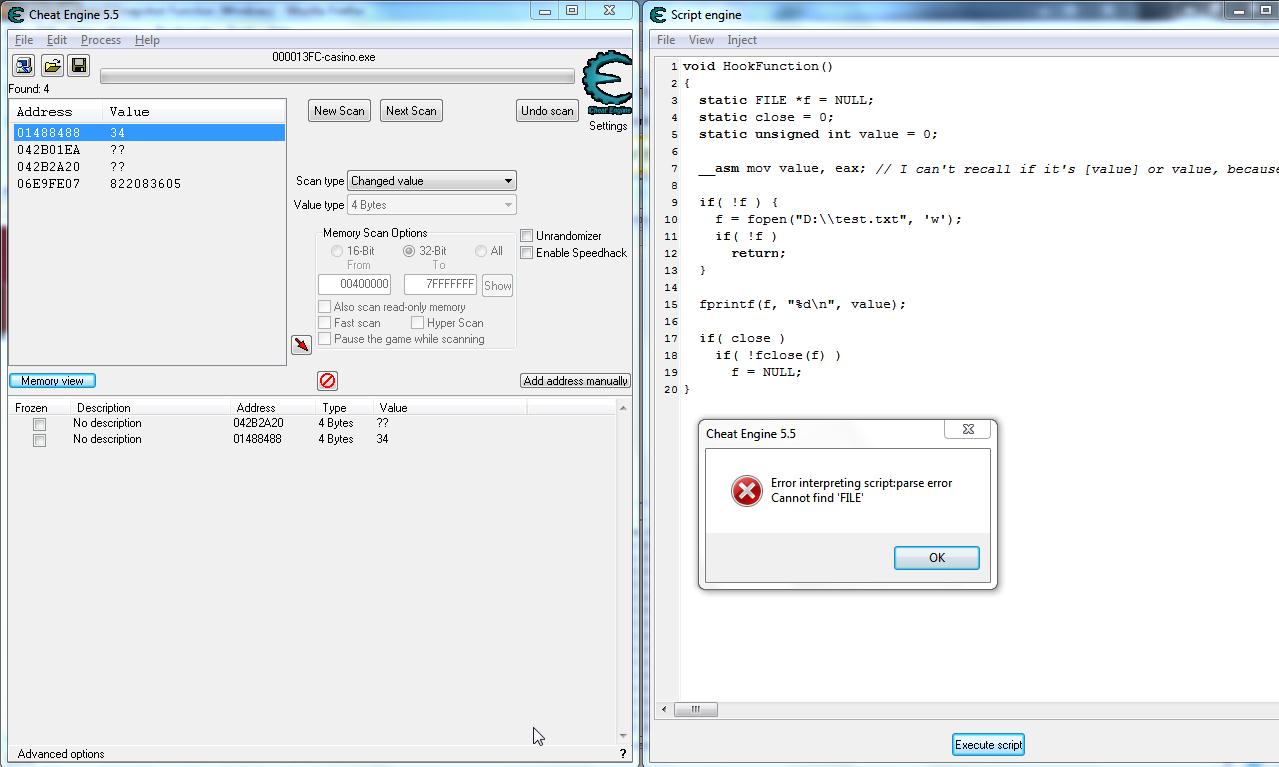The image size is (1279, 767).
Task: Click the process selection icon
Action: (x=22, y=65)
